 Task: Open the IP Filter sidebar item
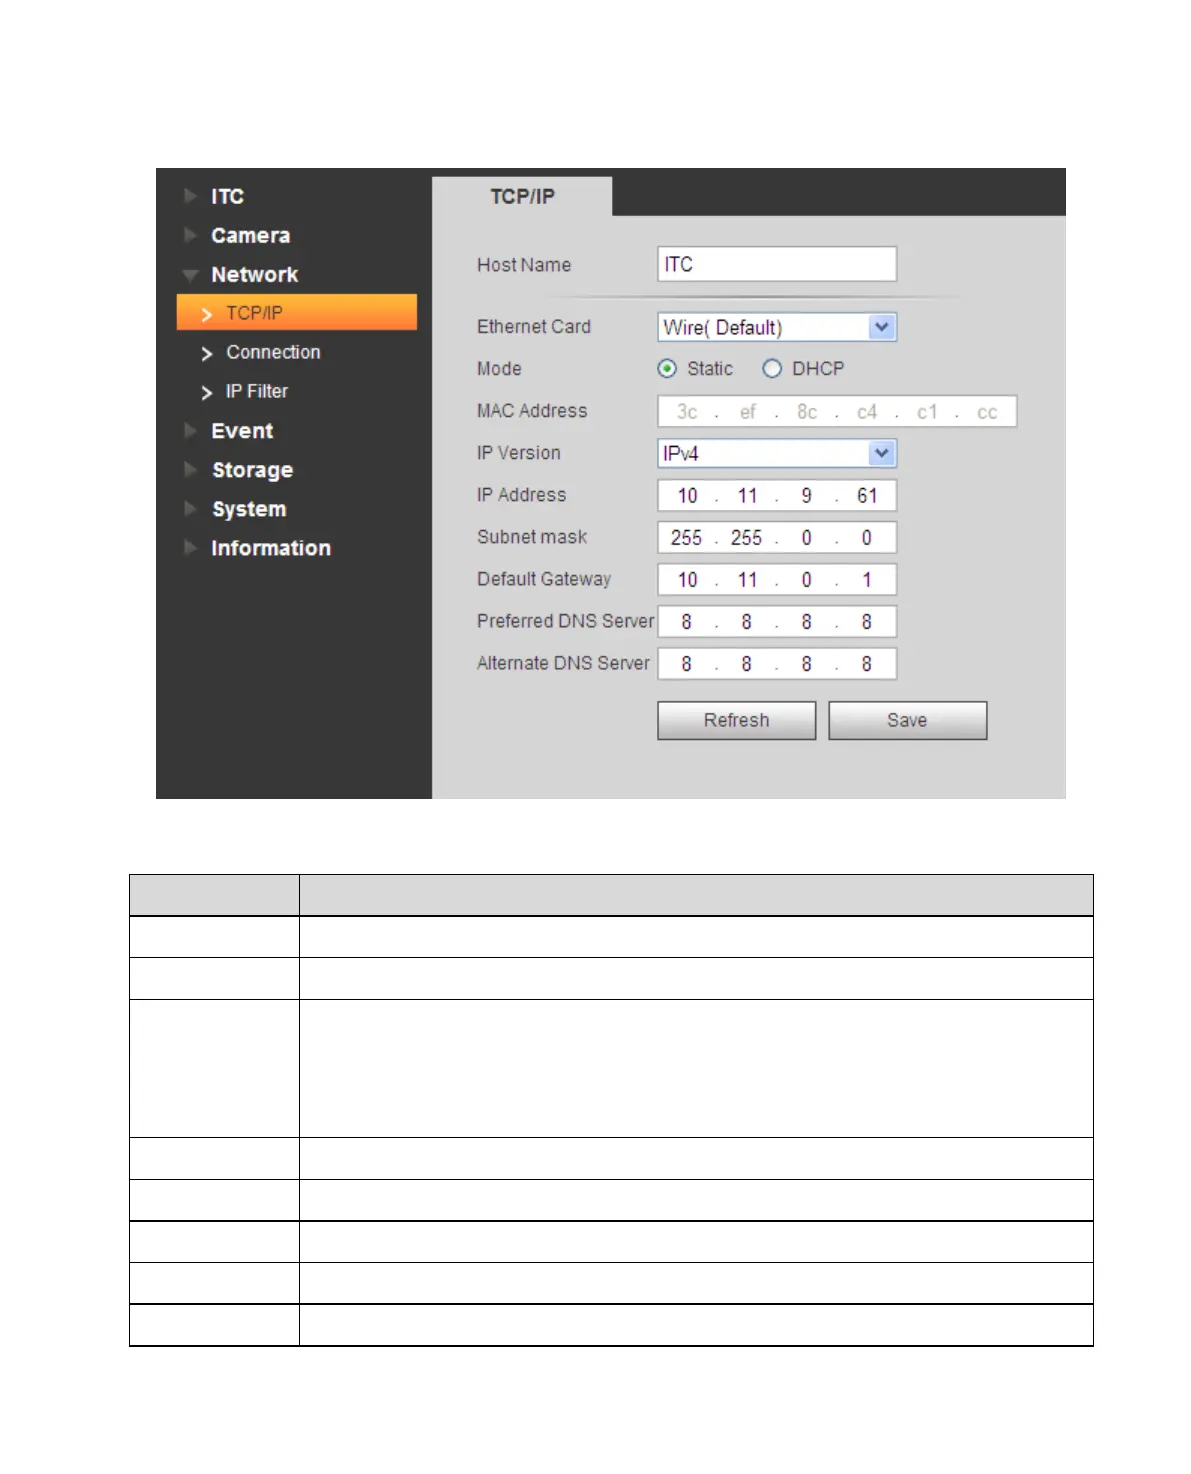click(257, 391)
